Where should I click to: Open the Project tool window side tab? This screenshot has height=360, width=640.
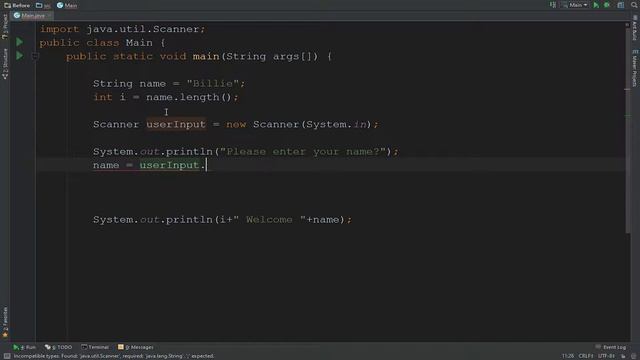tap(5, 27)
